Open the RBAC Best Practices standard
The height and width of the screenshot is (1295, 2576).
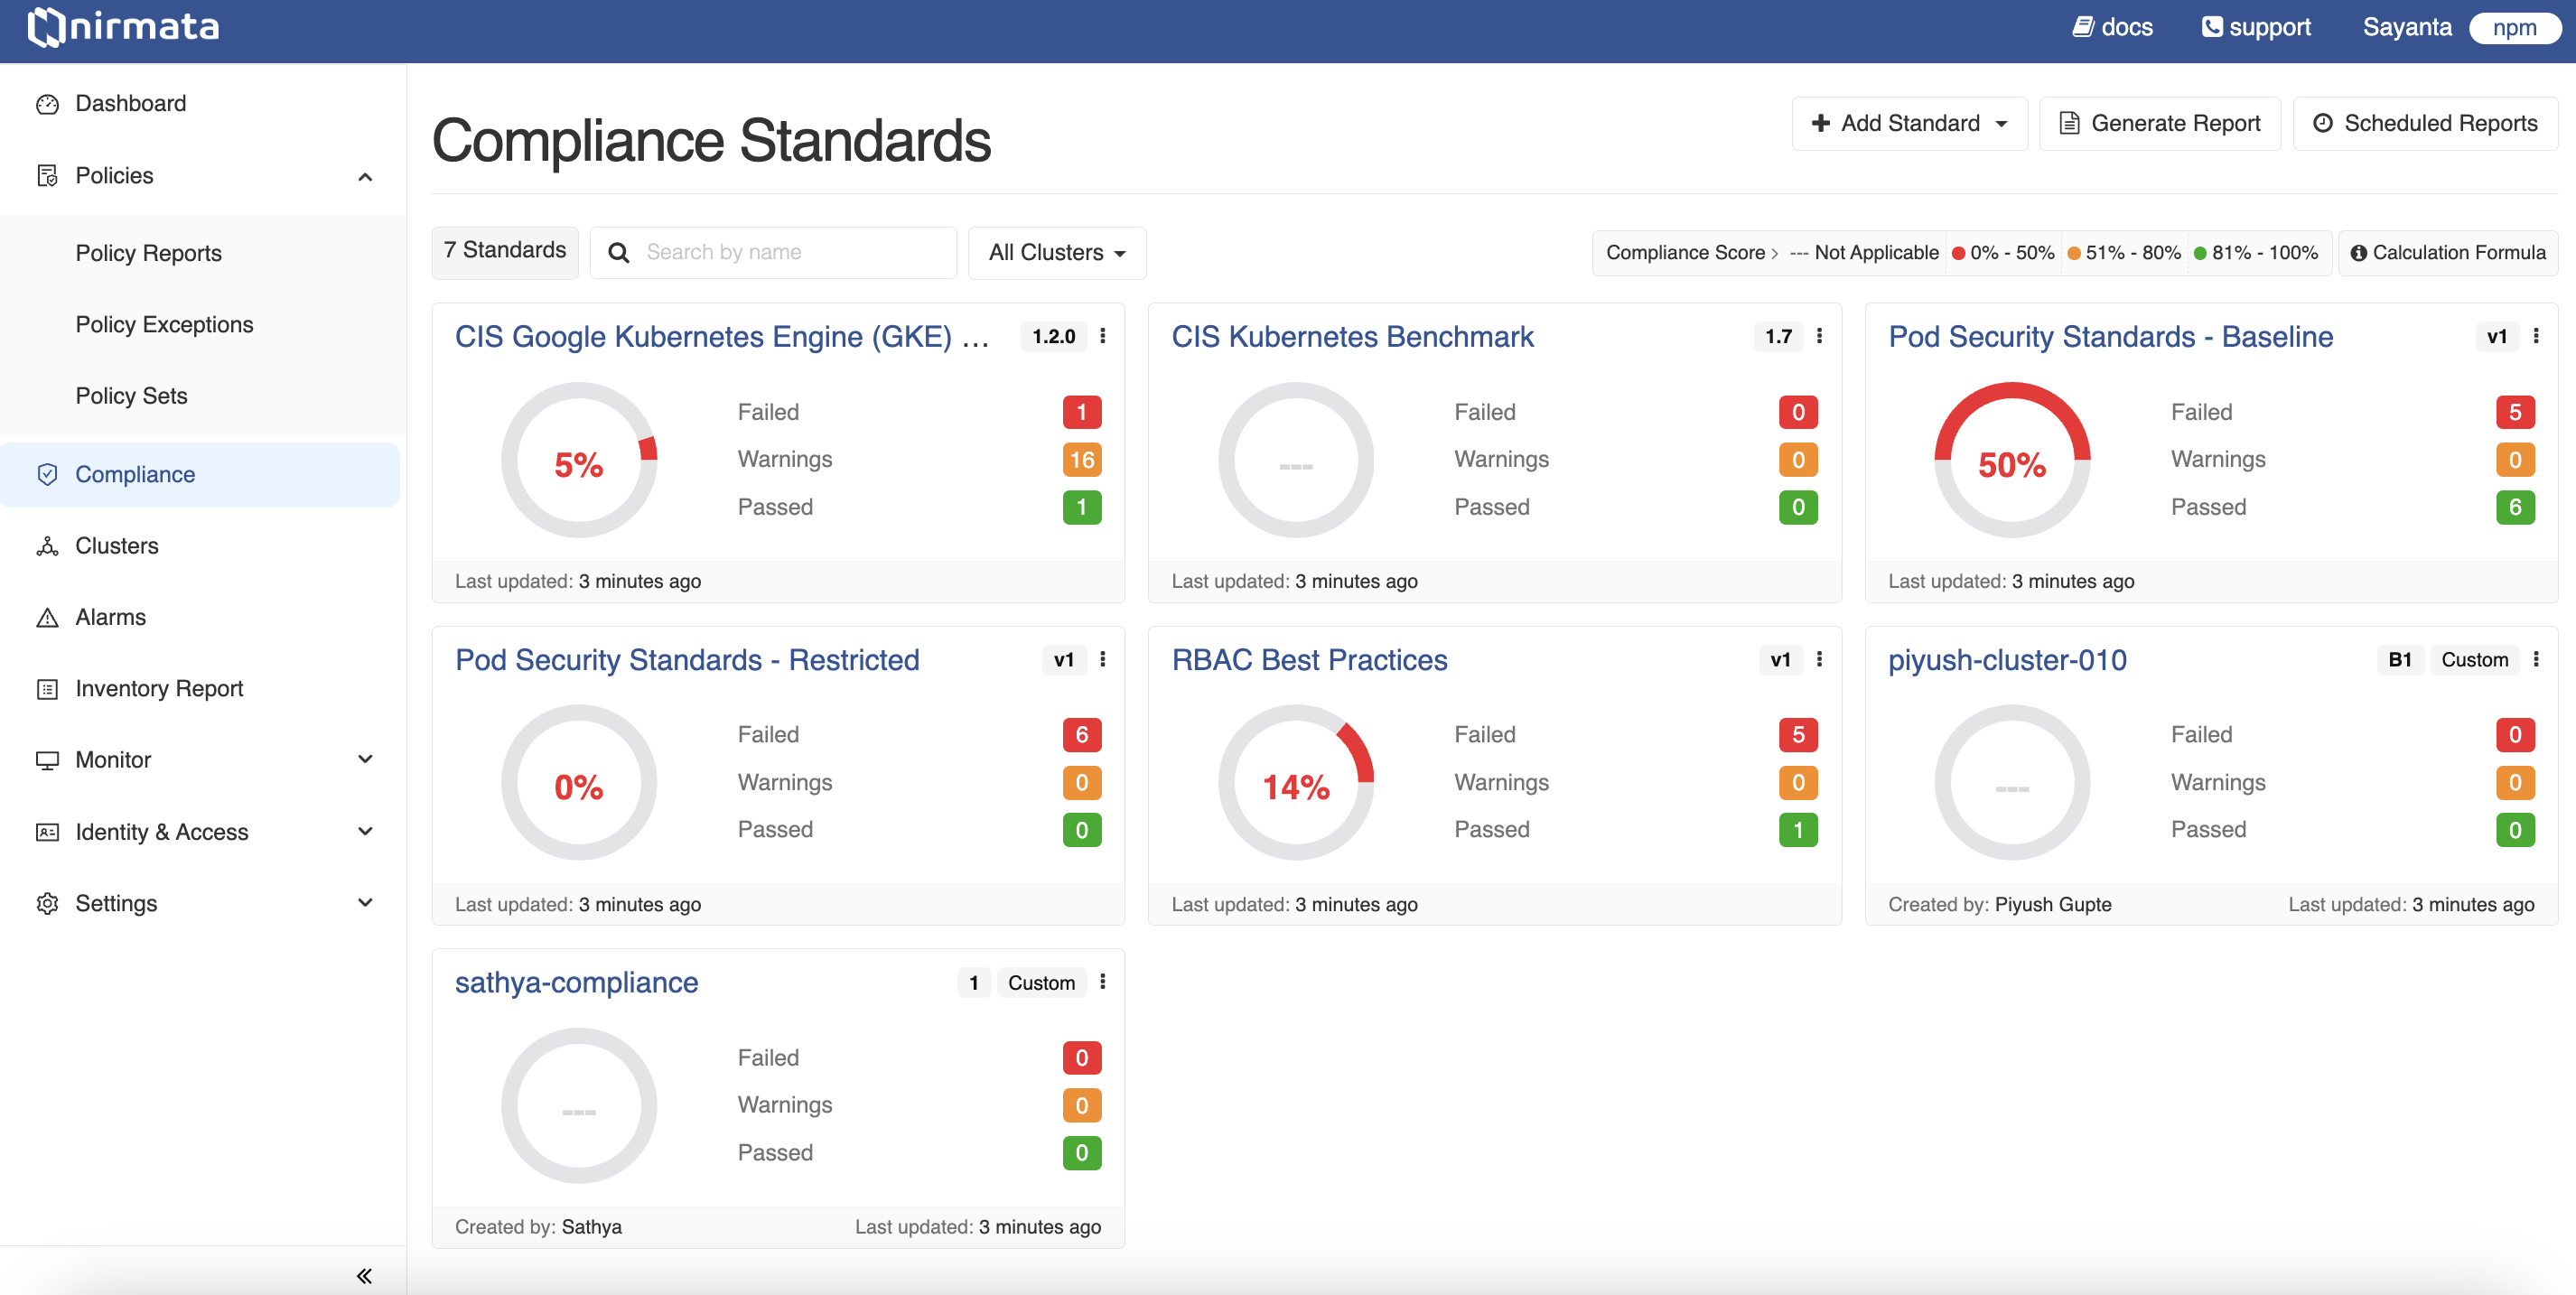tap(1309, 660)
